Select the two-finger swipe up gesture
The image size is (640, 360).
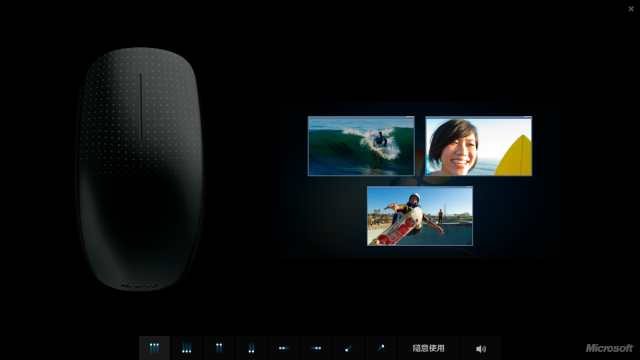tap(219, 348)
